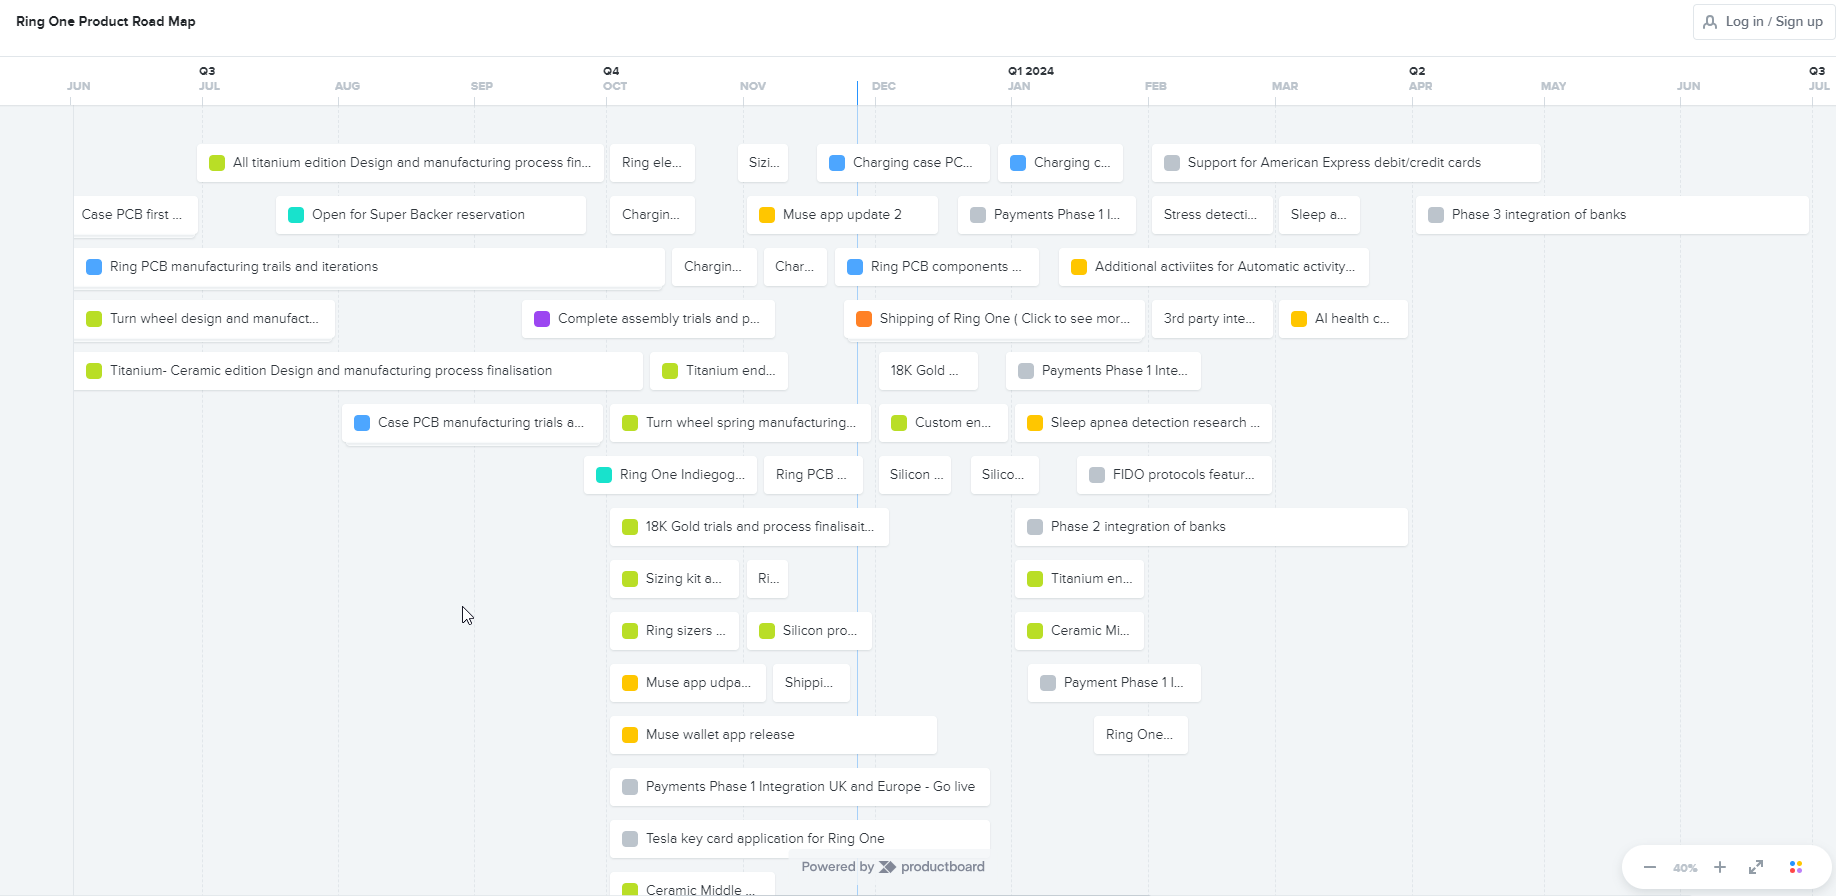Open the 18K Gold trials and process card
The width and height of the screenshot is (1836, 896).
(x=749, y=527)
